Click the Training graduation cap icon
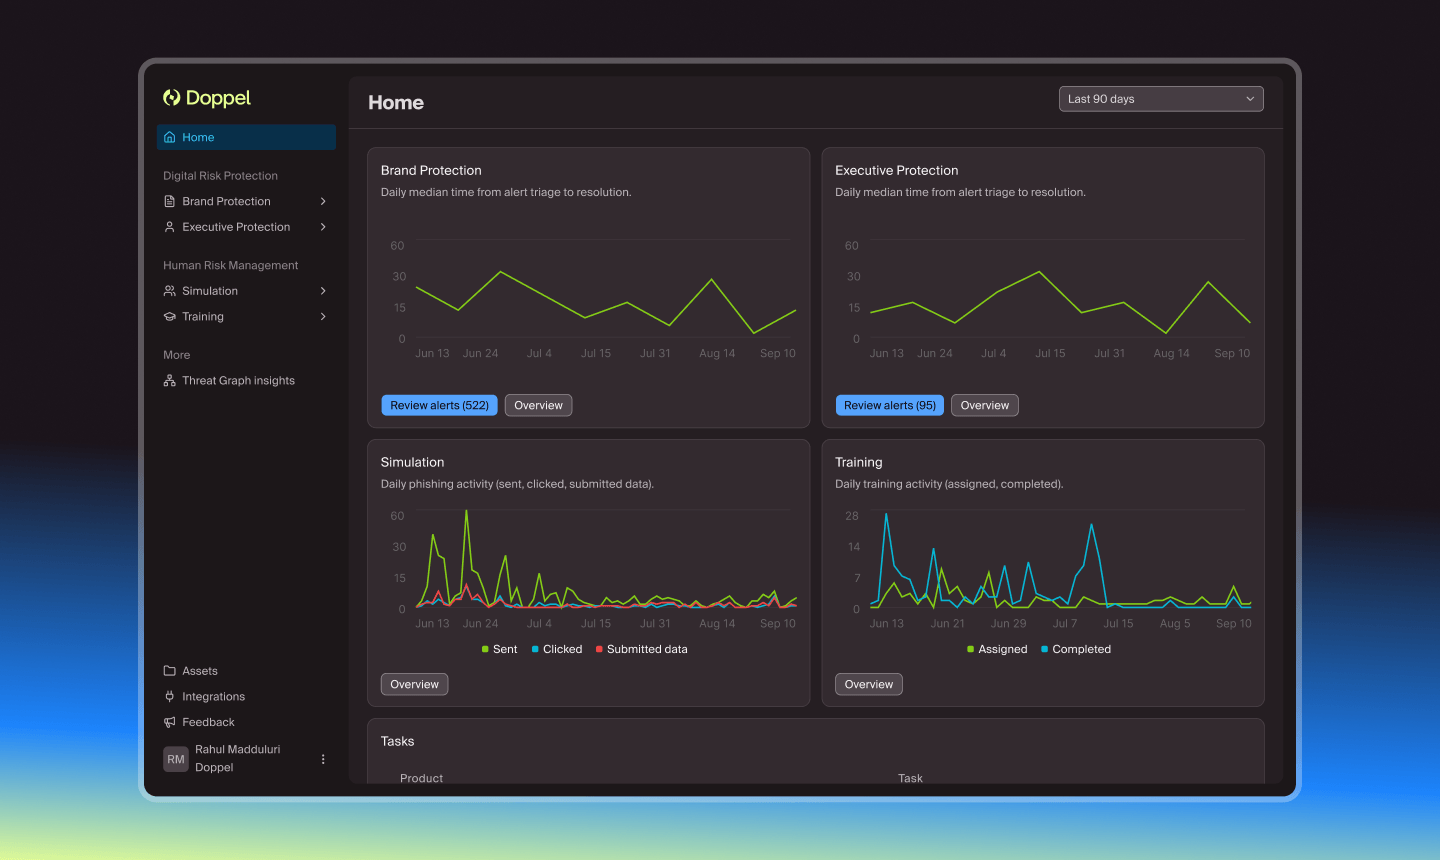The height and width of the screenshot is (860, 1440). [170, 317]
